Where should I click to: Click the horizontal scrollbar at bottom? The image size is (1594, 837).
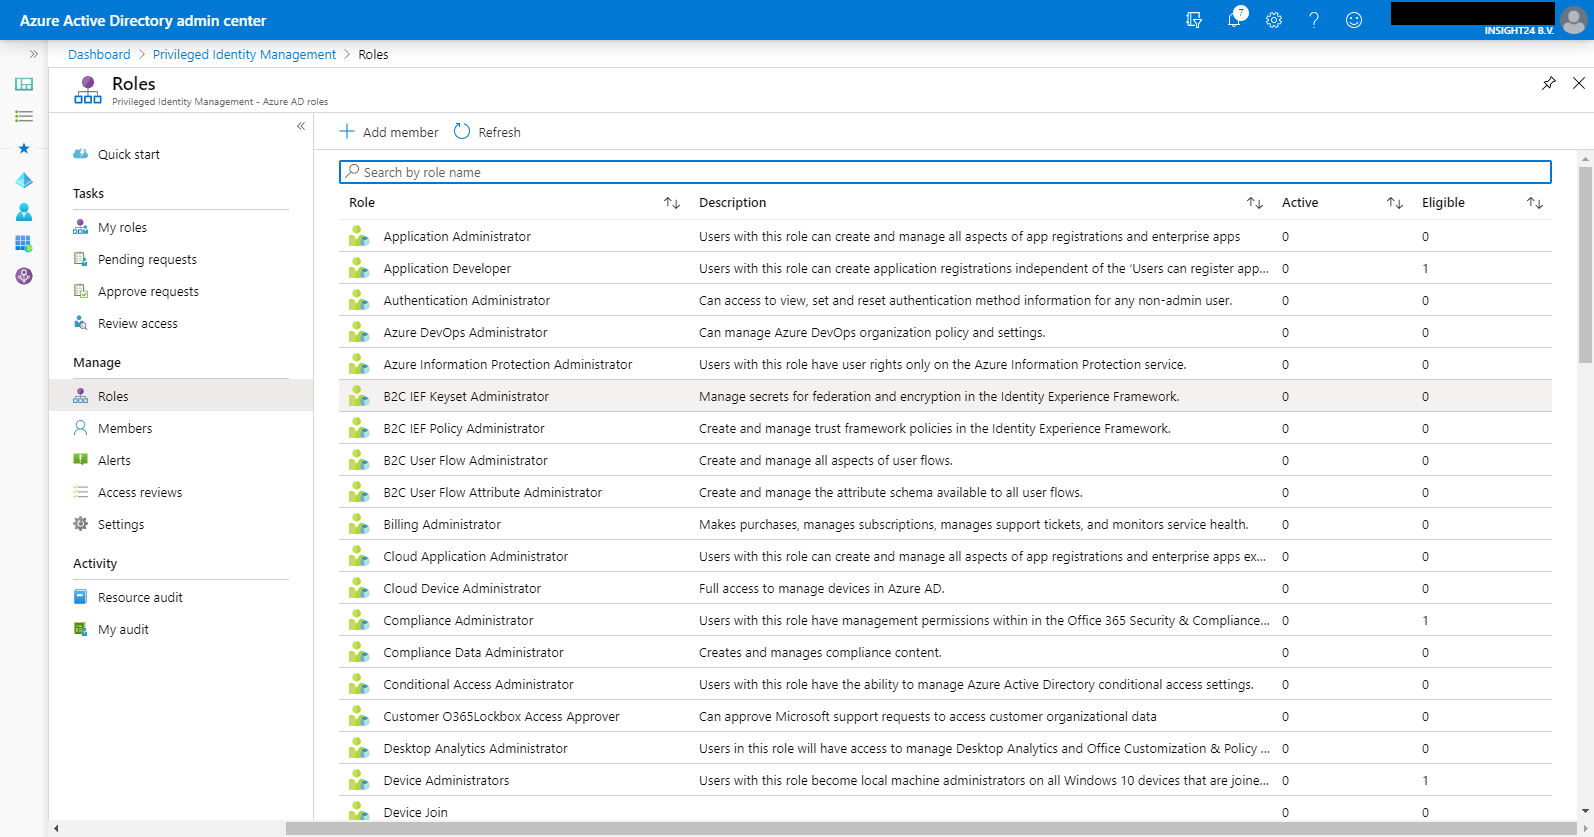point(932,828)
